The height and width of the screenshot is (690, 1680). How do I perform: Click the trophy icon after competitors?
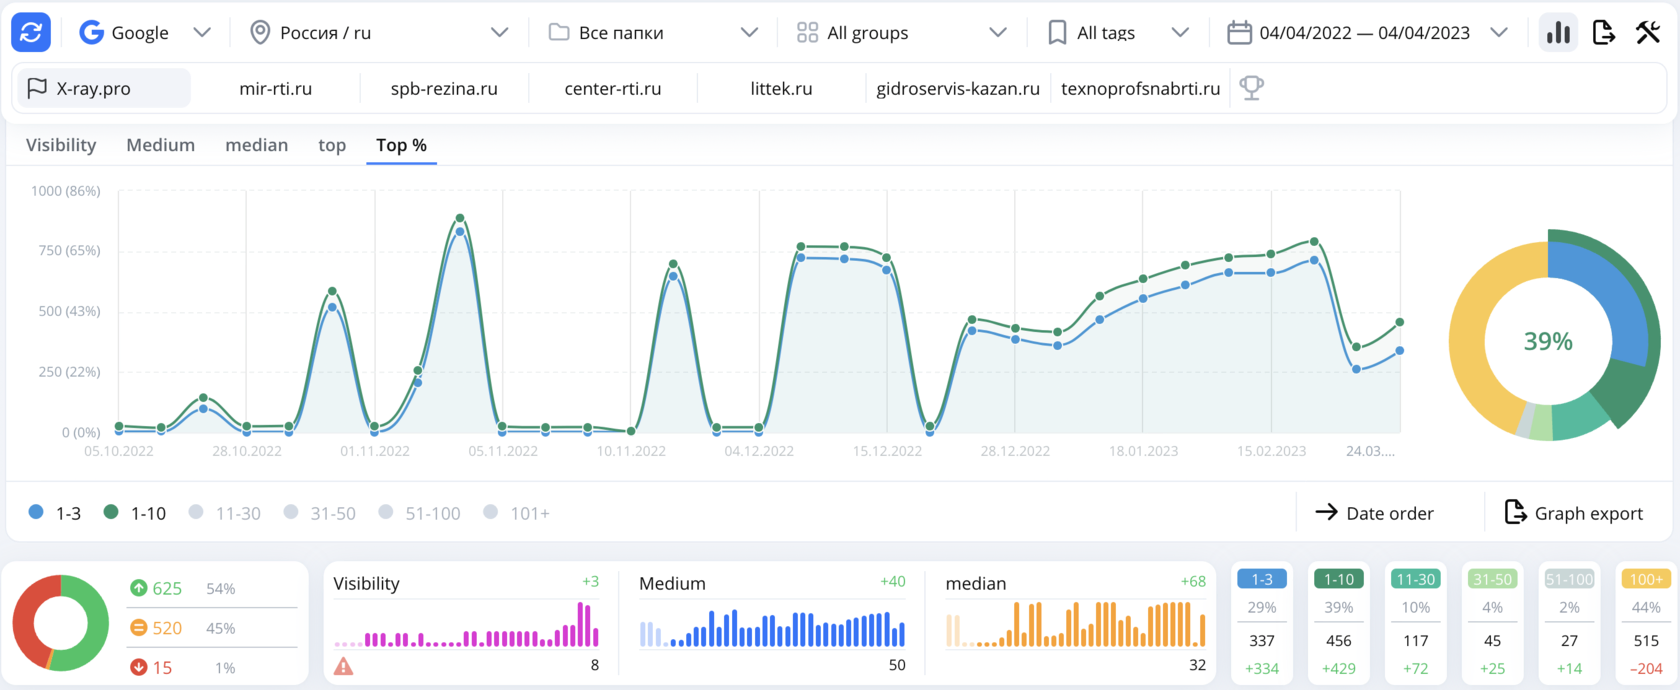tap(1251, 88)
